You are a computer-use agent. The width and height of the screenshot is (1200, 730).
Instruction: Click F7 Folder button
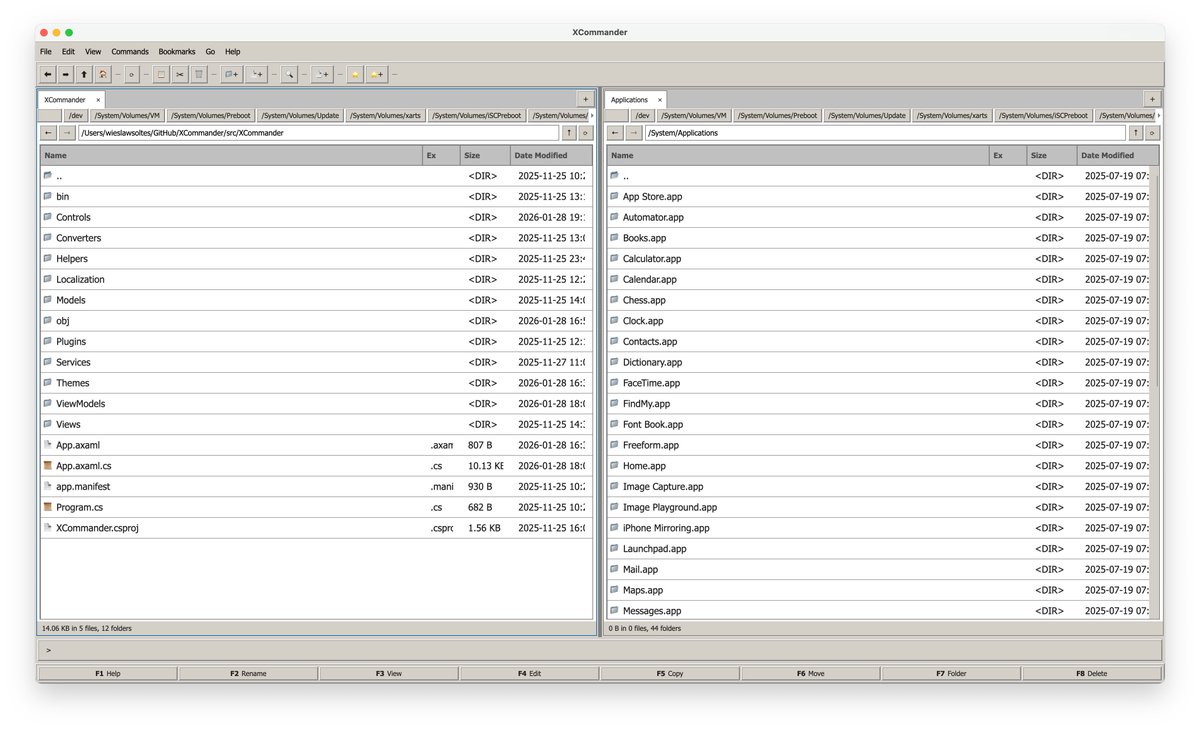(x=952, y=674)
